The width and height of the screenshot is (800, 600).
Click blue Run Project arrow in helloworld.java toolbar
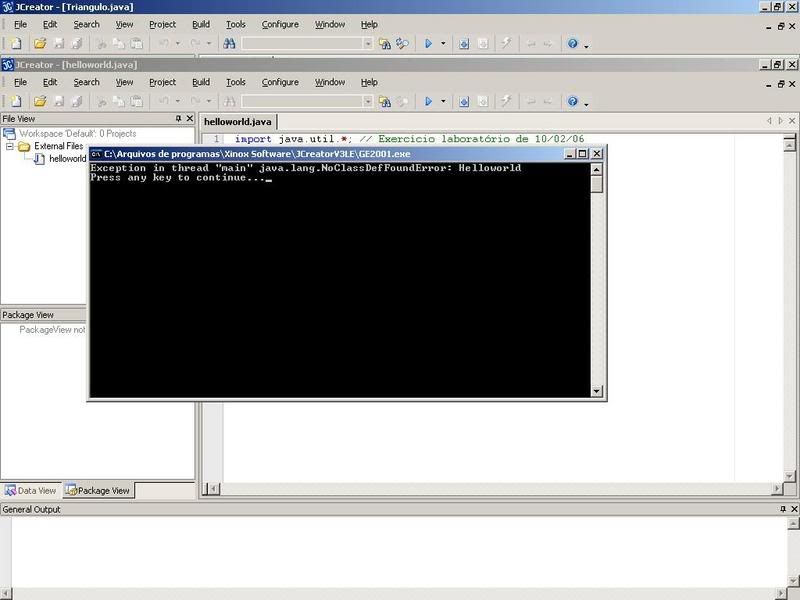[428, 101]
